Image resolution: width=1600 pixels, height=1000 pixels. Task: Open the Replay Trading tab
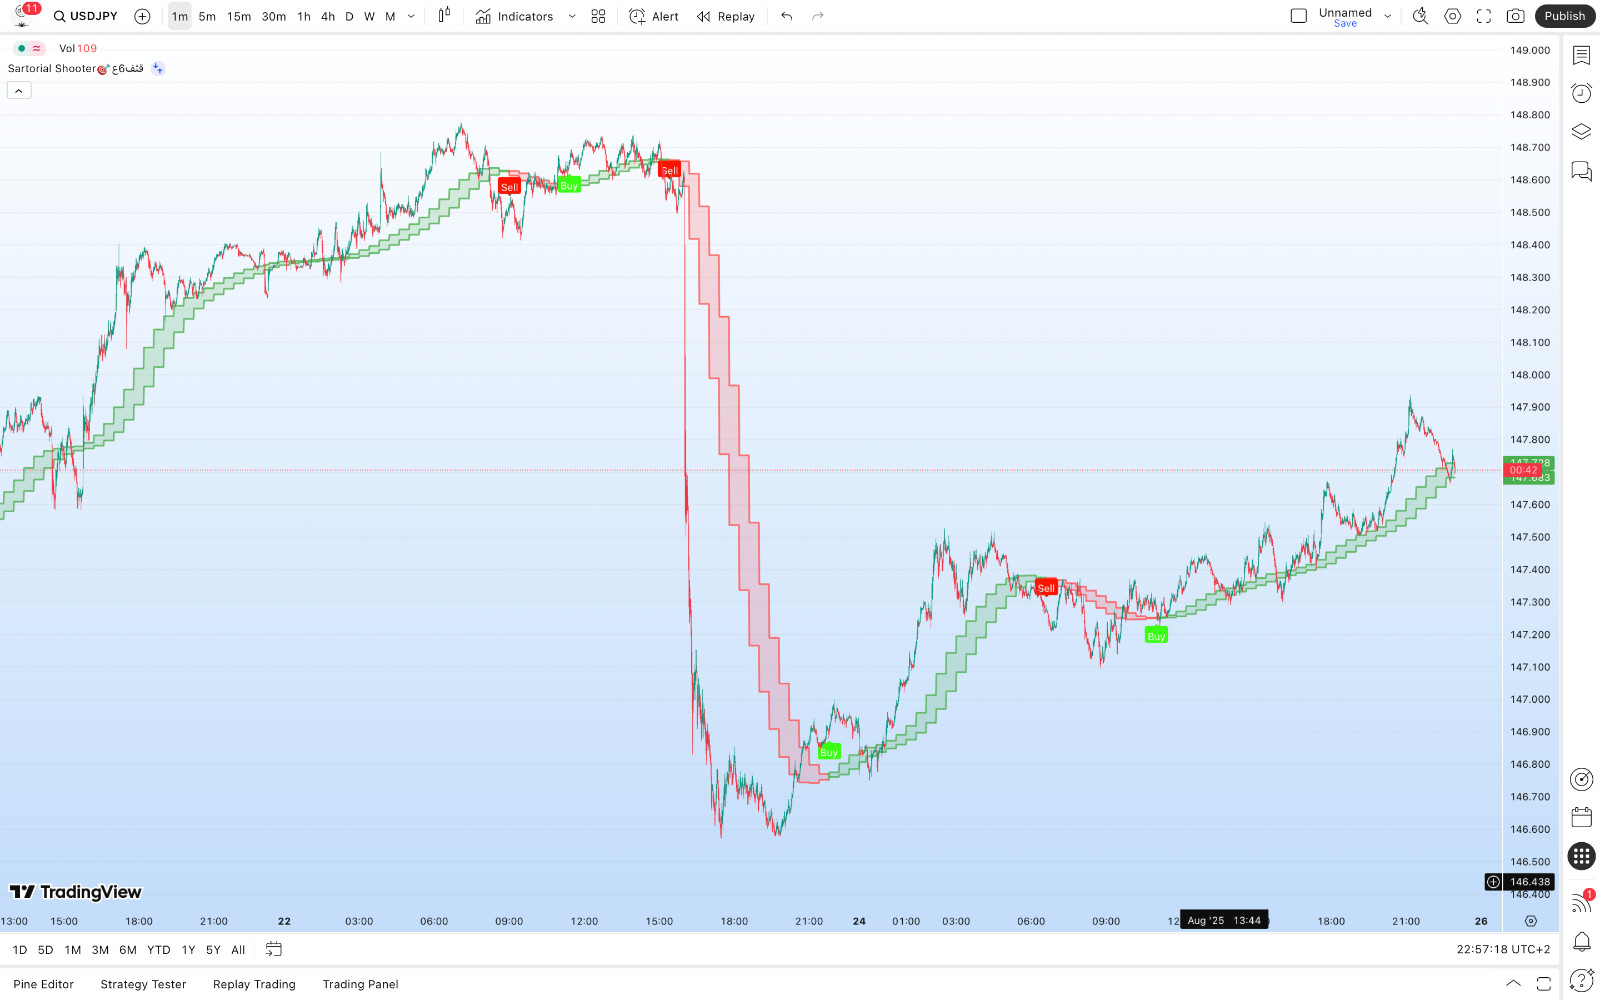[254, 984]
